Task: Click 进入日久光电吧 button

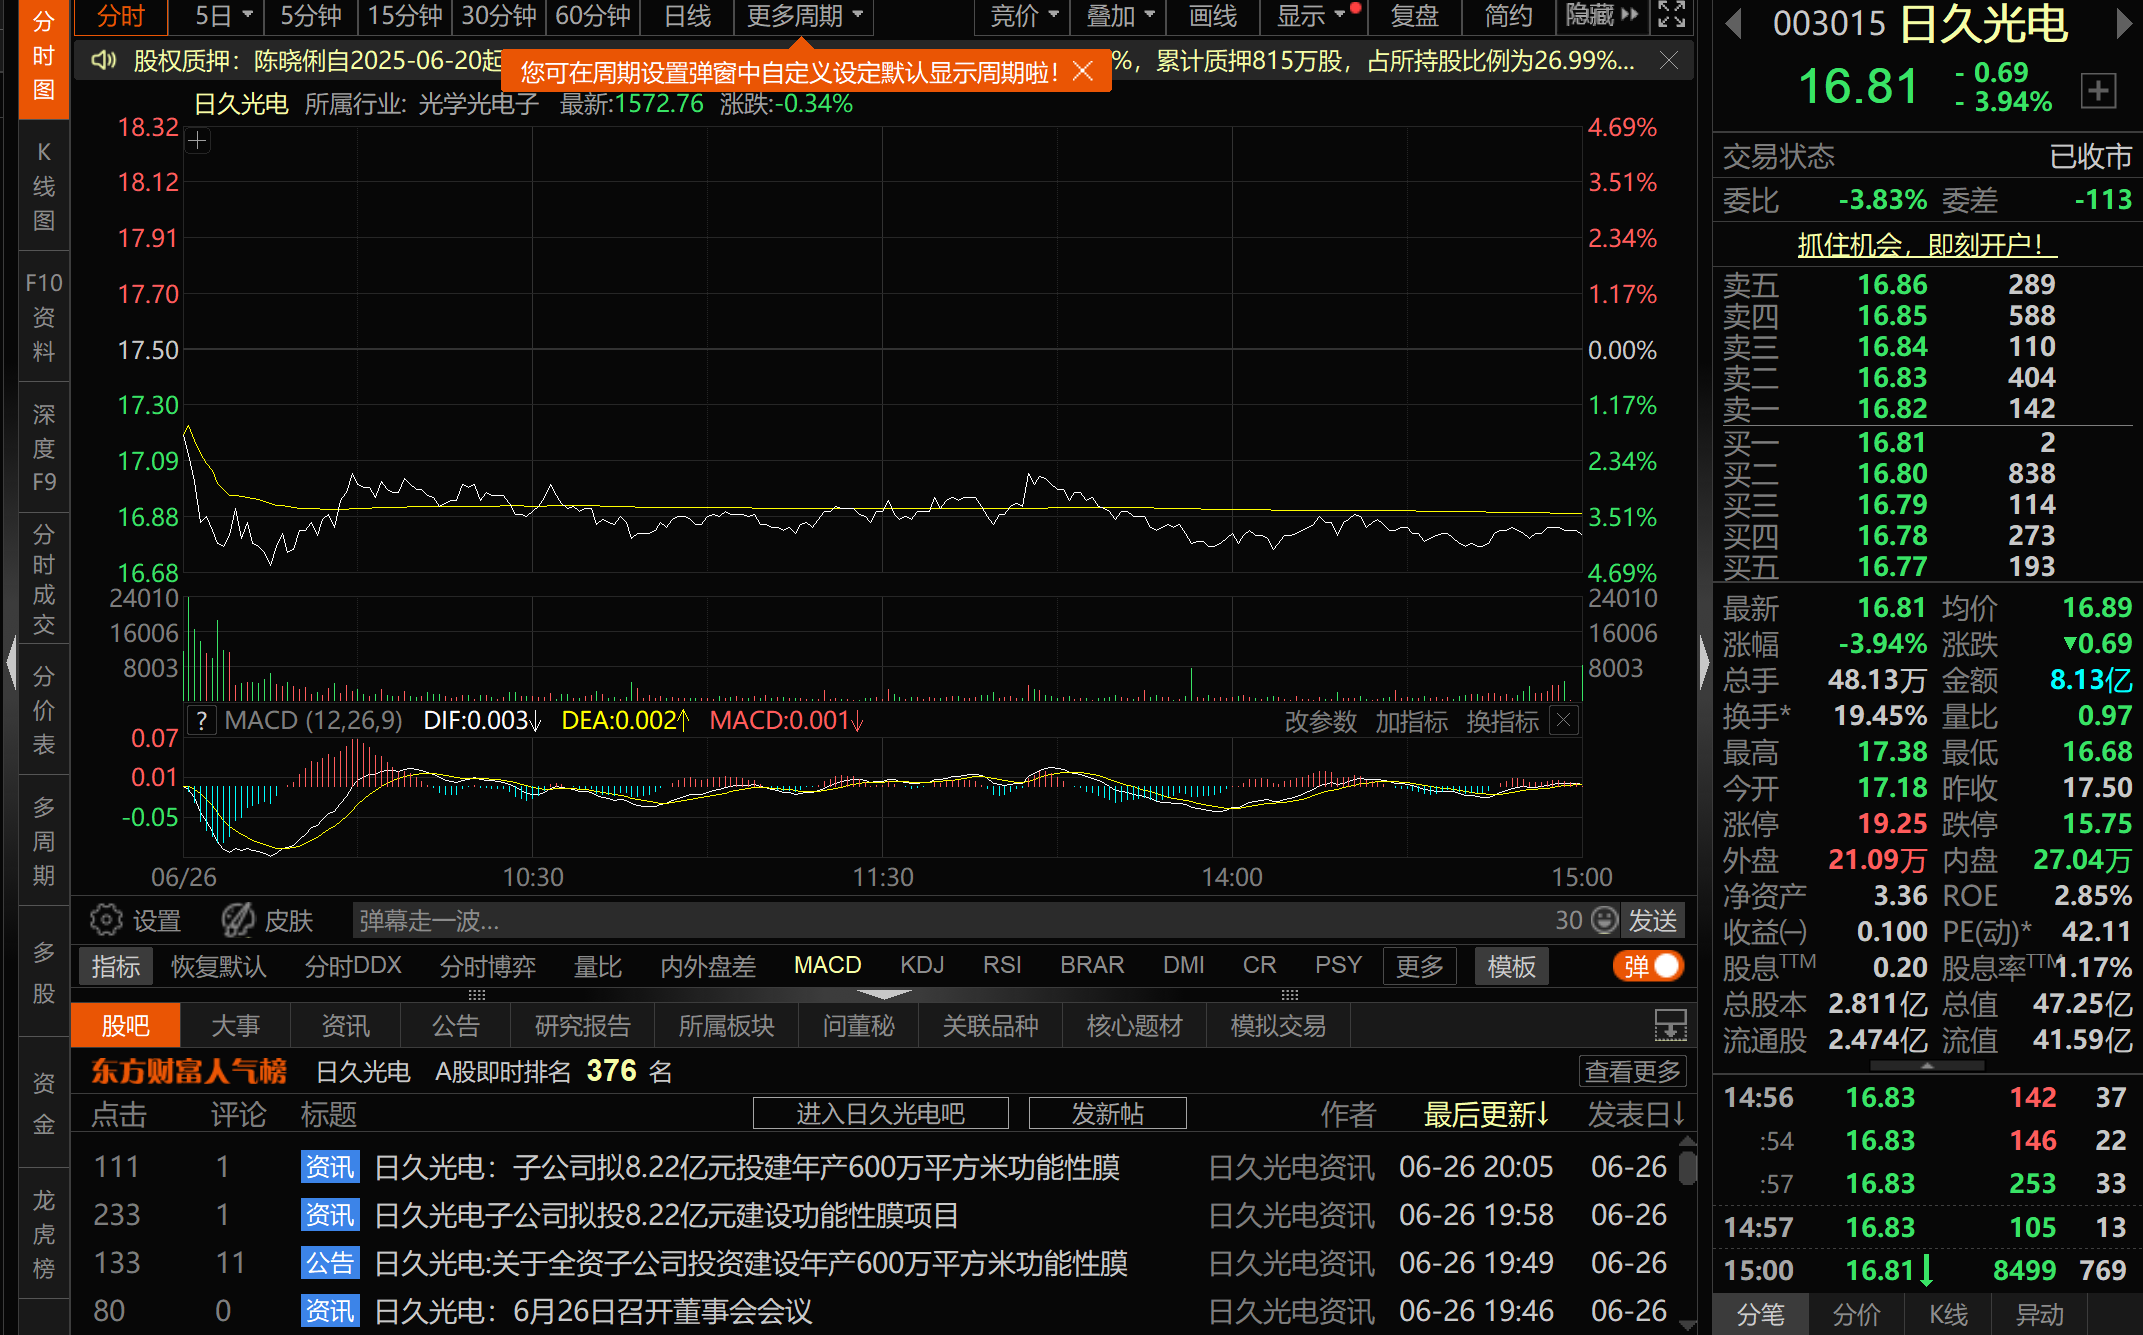Action: click(x=880, y=1113)
